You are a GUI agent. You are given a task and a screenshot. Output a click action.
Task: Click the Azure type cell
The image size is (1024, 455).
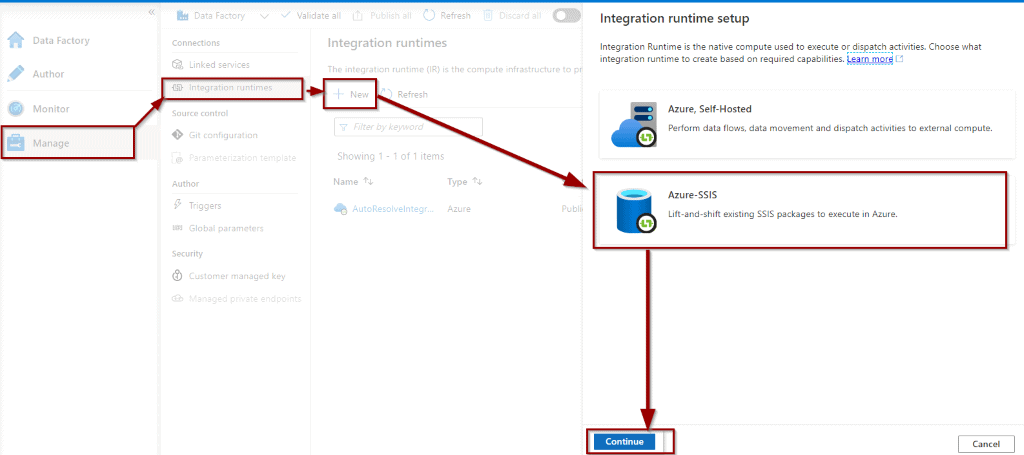click(x=459, y=209)
